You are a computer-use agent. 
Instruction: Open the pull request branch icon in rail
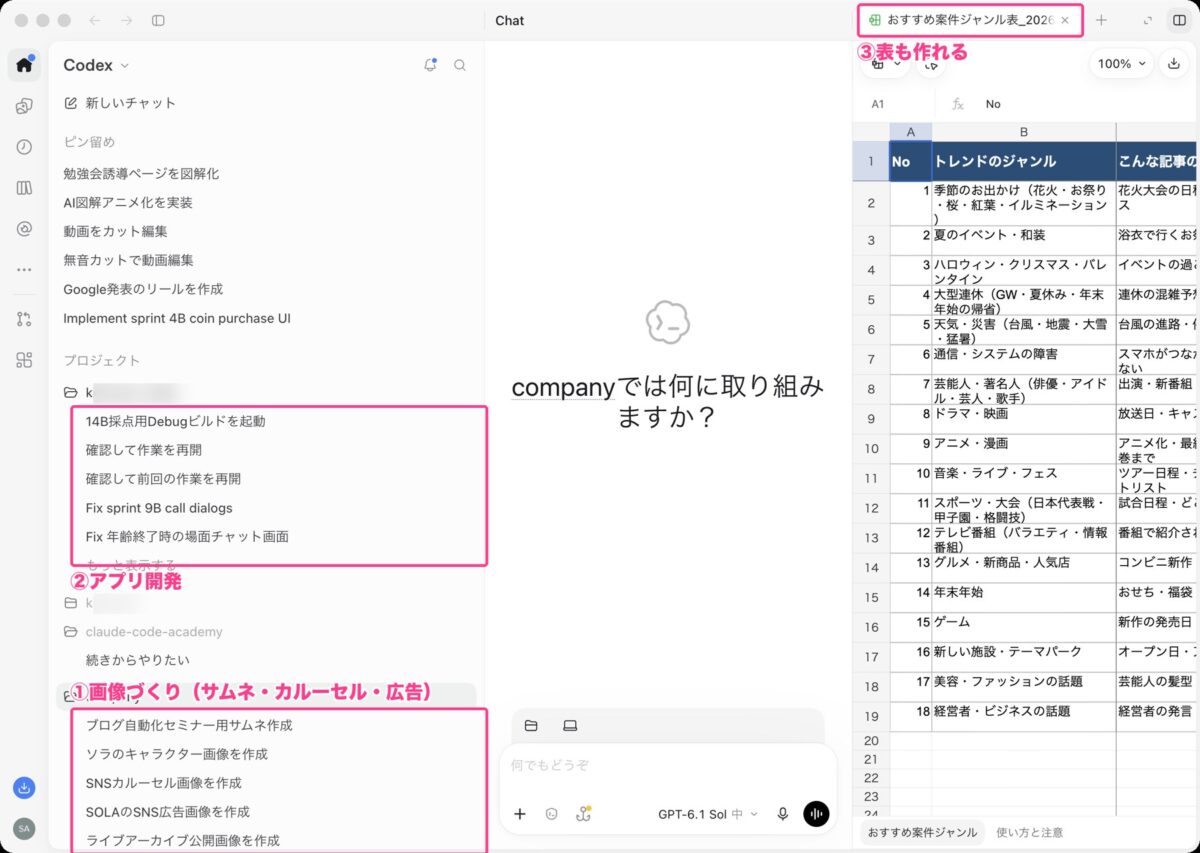(24, 319)
